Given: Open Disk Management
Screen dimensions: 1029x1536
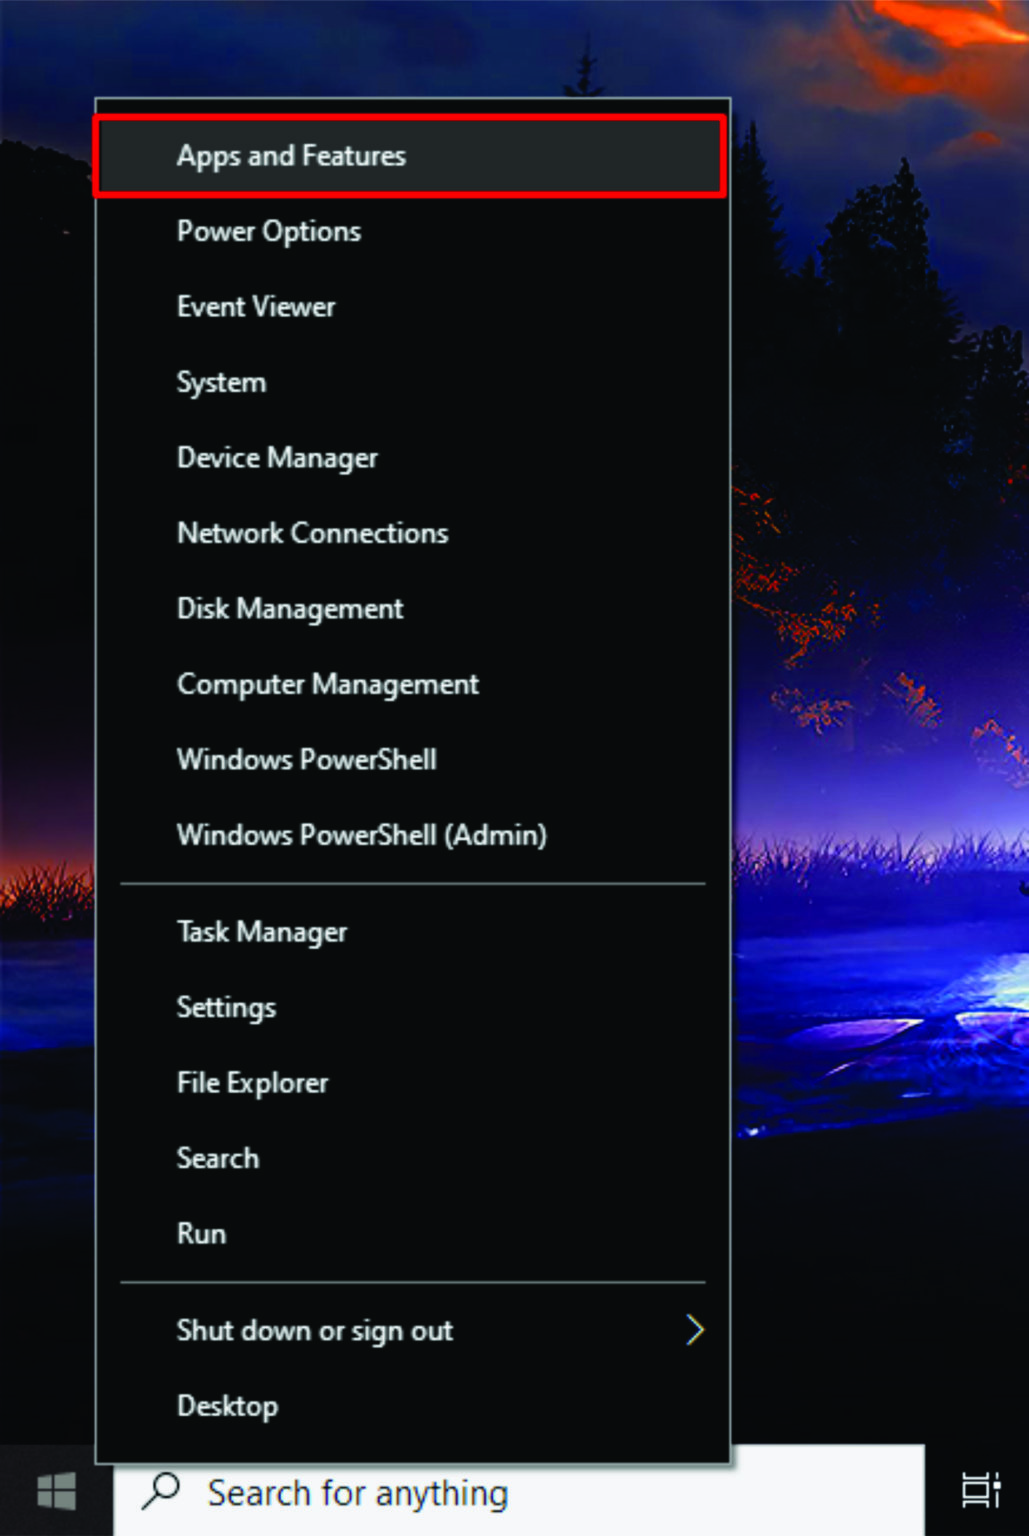Looking at the screenshot, I should [290, 608].
